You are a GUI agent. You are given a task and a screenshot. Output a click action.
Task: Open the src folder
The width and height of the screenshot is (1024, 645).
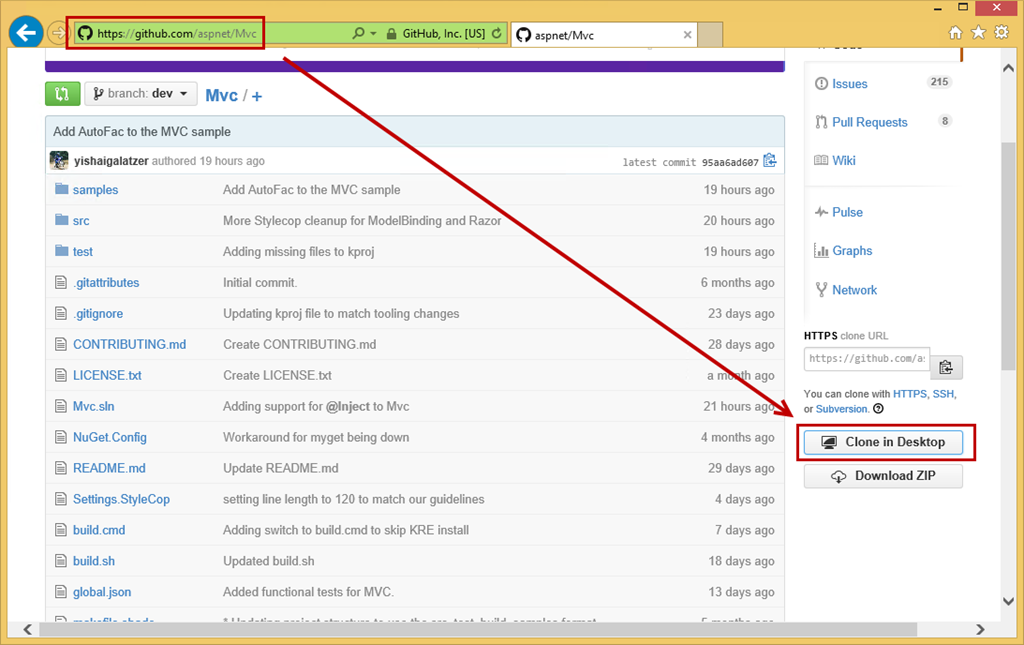[81, 221]
